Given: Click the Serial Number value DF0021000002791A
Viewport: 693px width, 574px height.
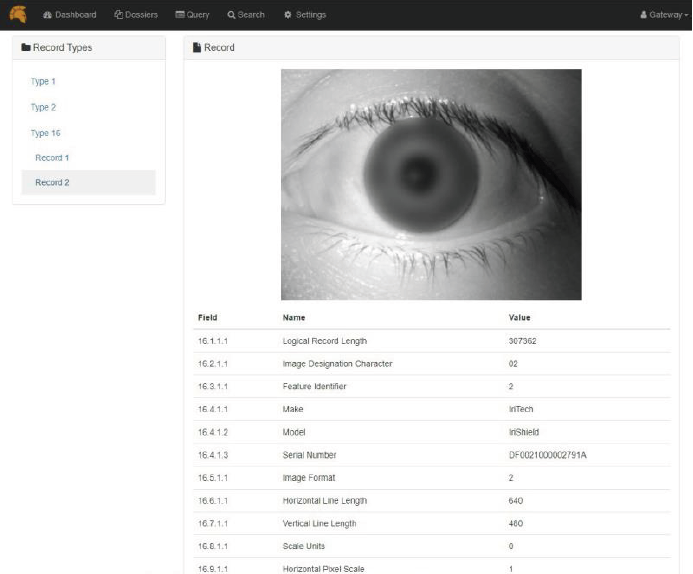Looking at the screenshot, I should tap(547, 455).
